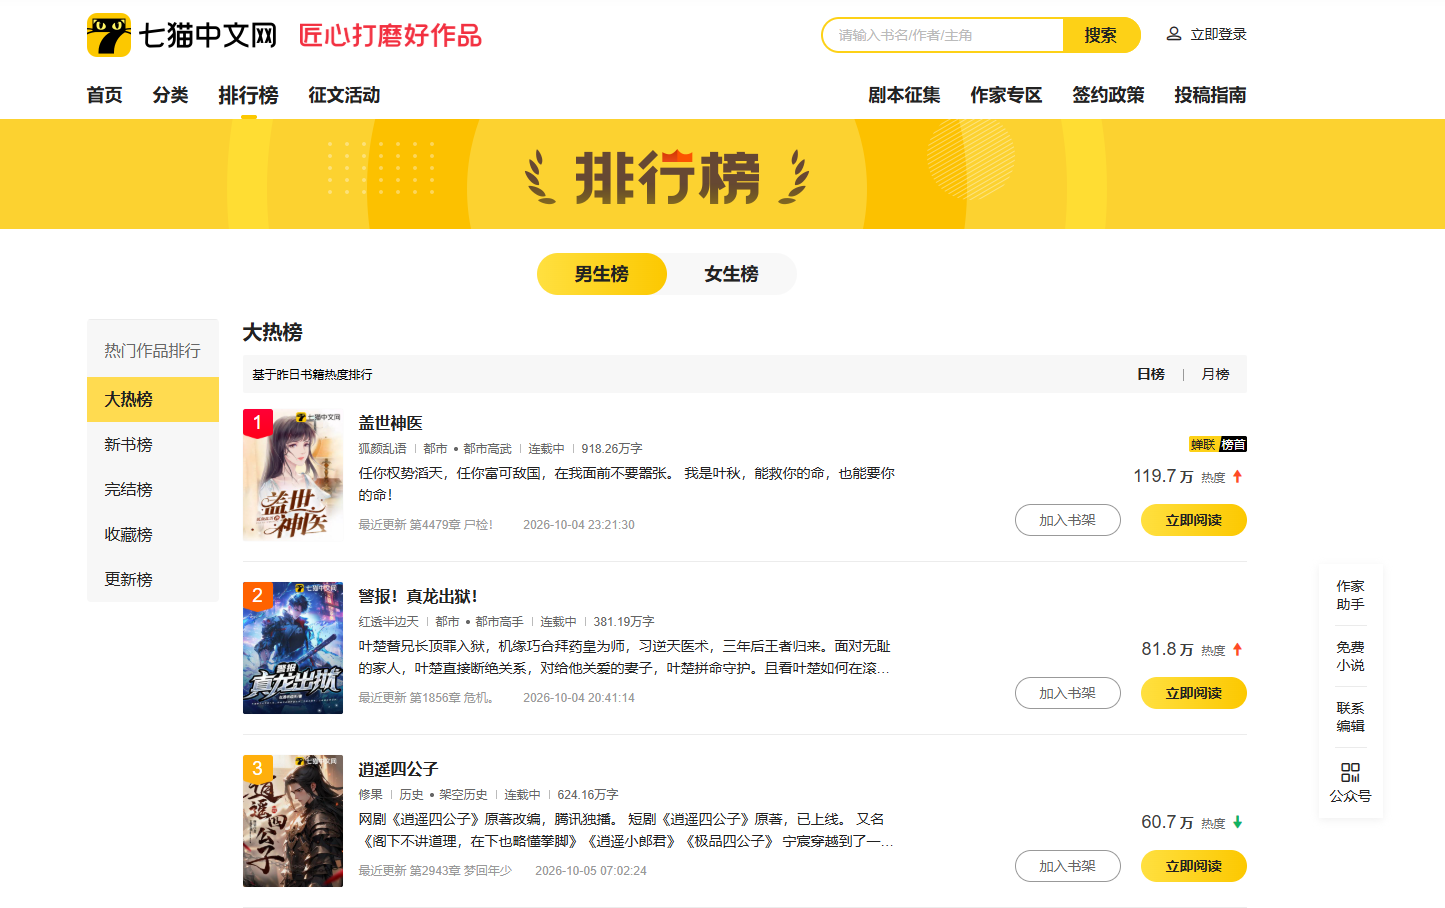
Task: Switch to the 女生榜 list
Action: click(732, 274)
